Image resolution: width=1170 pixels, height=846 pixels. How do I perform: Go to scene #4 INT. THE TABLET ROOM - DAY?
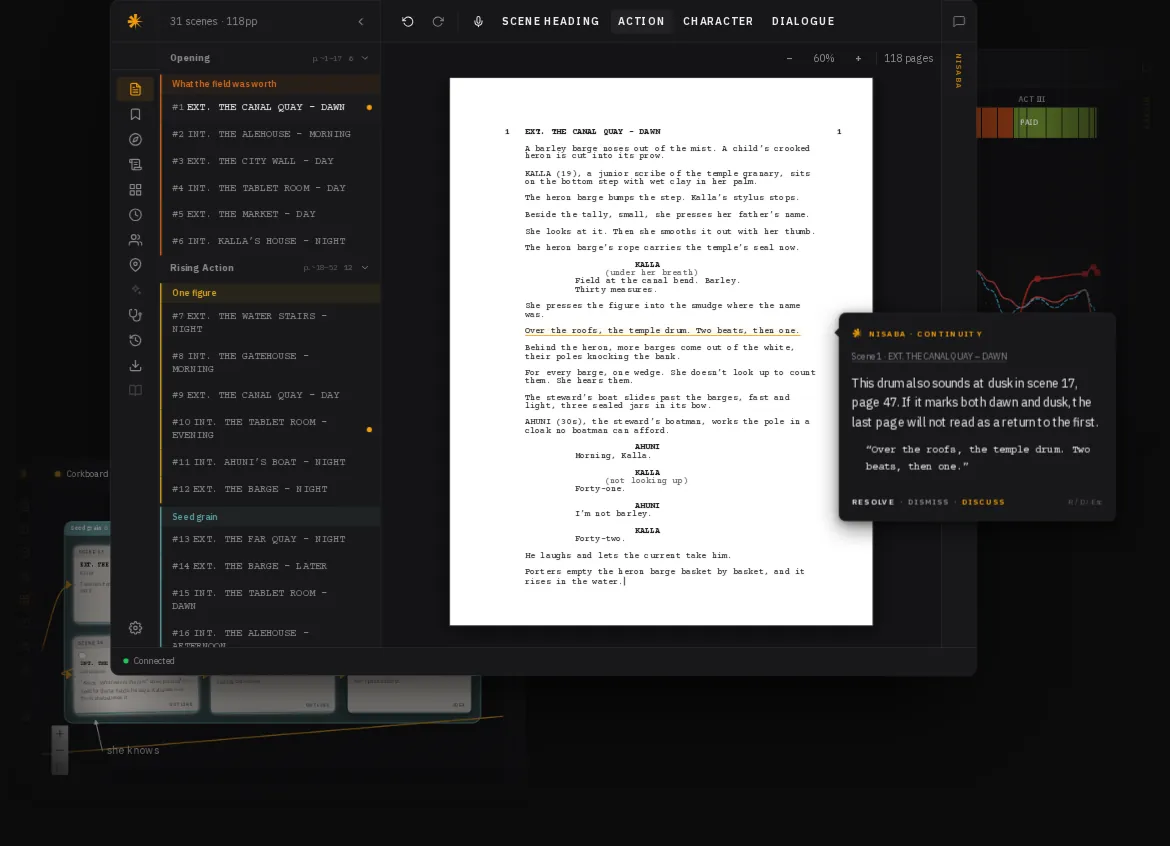coord(270,188)
